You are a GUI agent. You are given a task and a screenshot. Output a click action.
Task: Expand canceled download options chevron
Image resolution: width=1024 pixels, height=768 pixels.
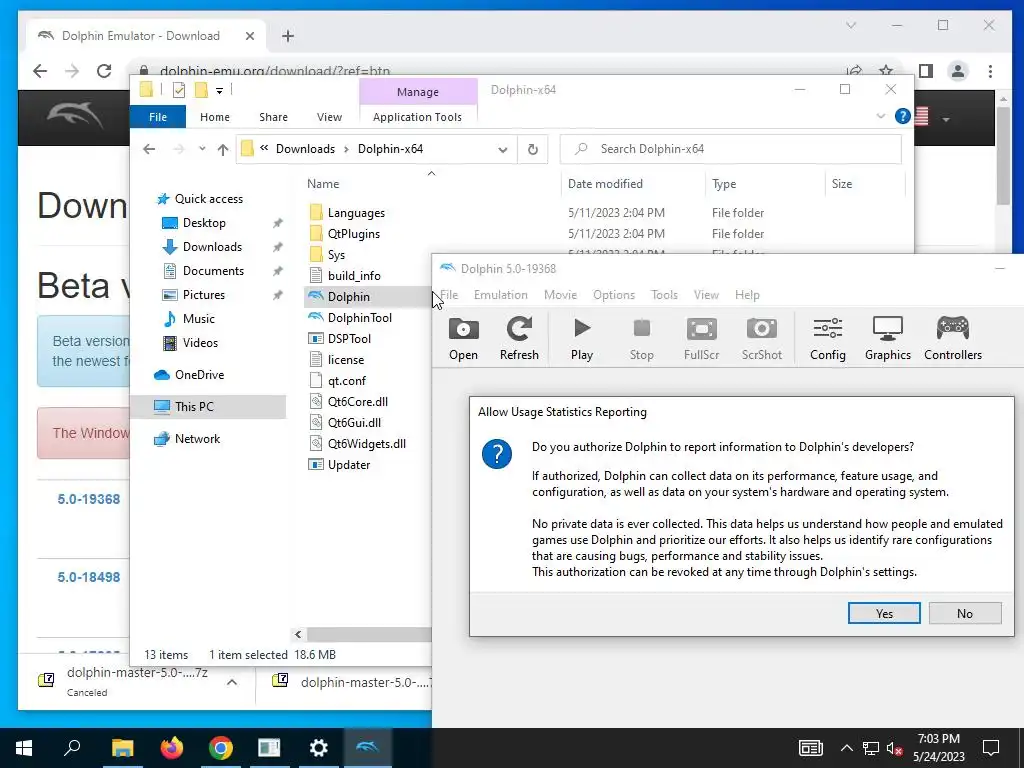(232, 682)
